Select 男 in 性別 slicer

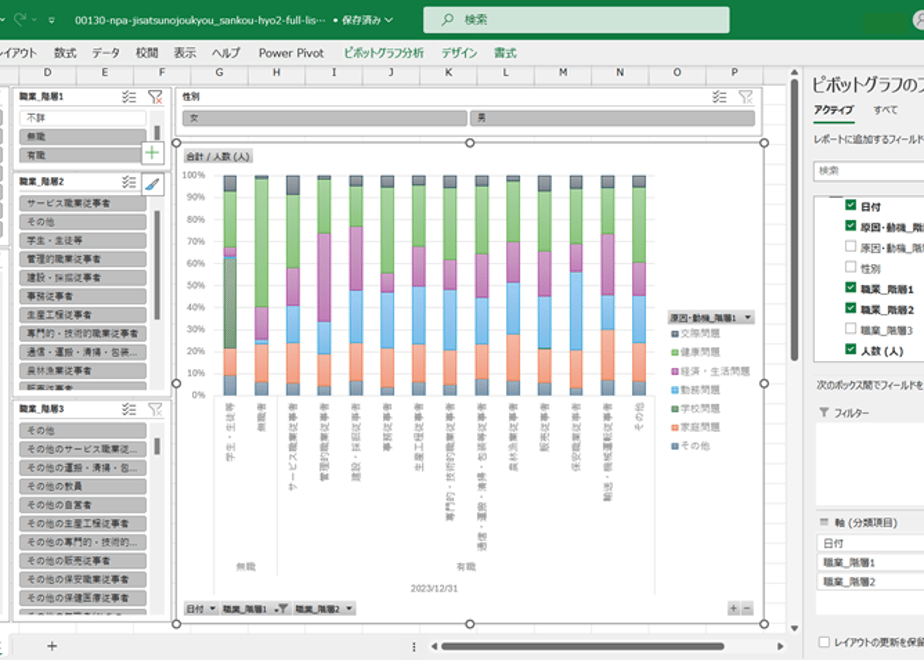612,118
